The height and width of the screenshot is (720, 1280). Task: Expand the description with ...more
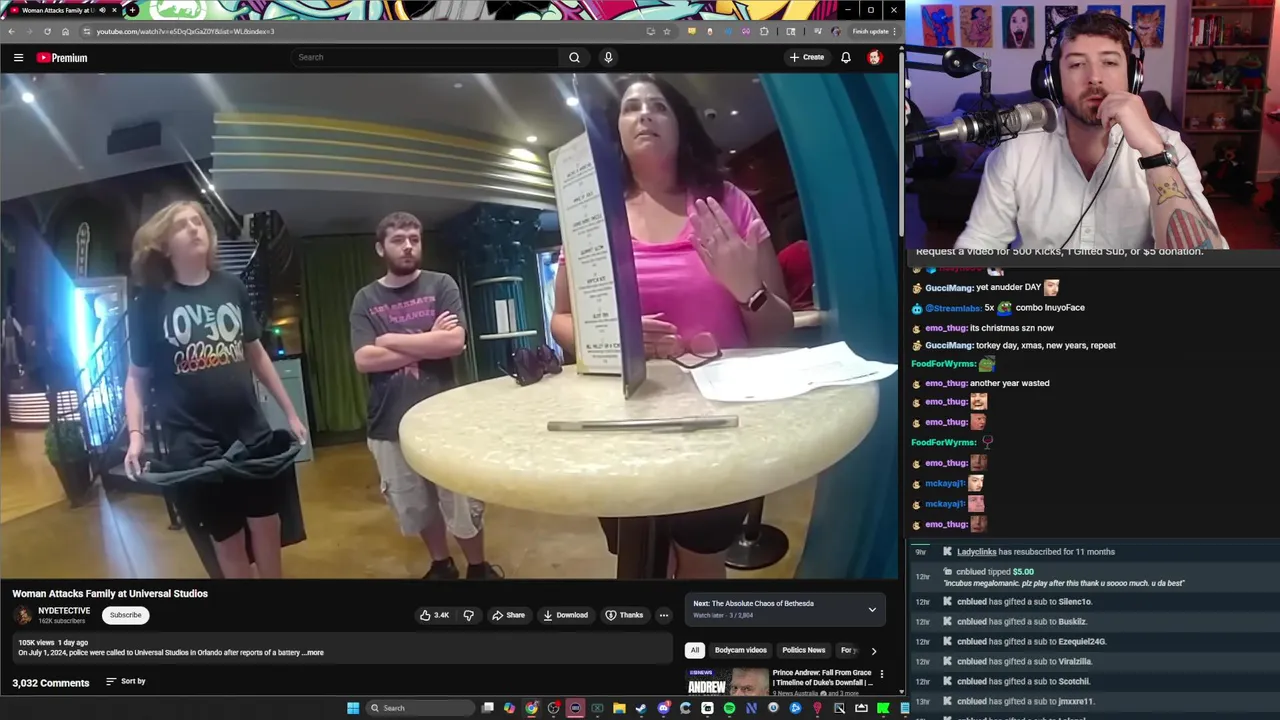(313, 652)
